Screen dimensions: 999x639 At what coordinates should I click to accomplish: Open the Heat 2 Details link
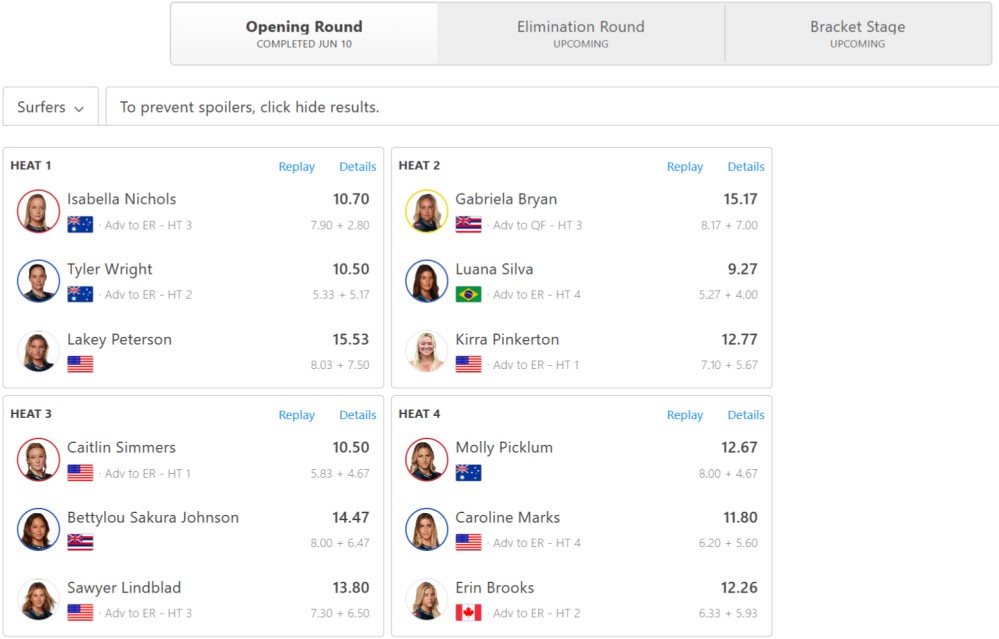(745, 166)
